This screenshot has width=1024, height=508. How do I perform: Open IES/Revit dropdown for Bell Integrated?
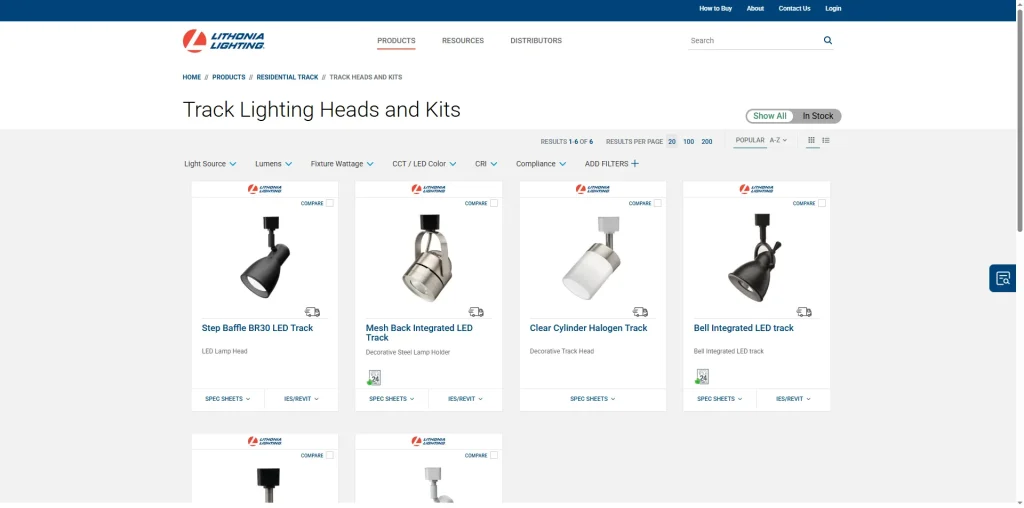tap(793, 398)
